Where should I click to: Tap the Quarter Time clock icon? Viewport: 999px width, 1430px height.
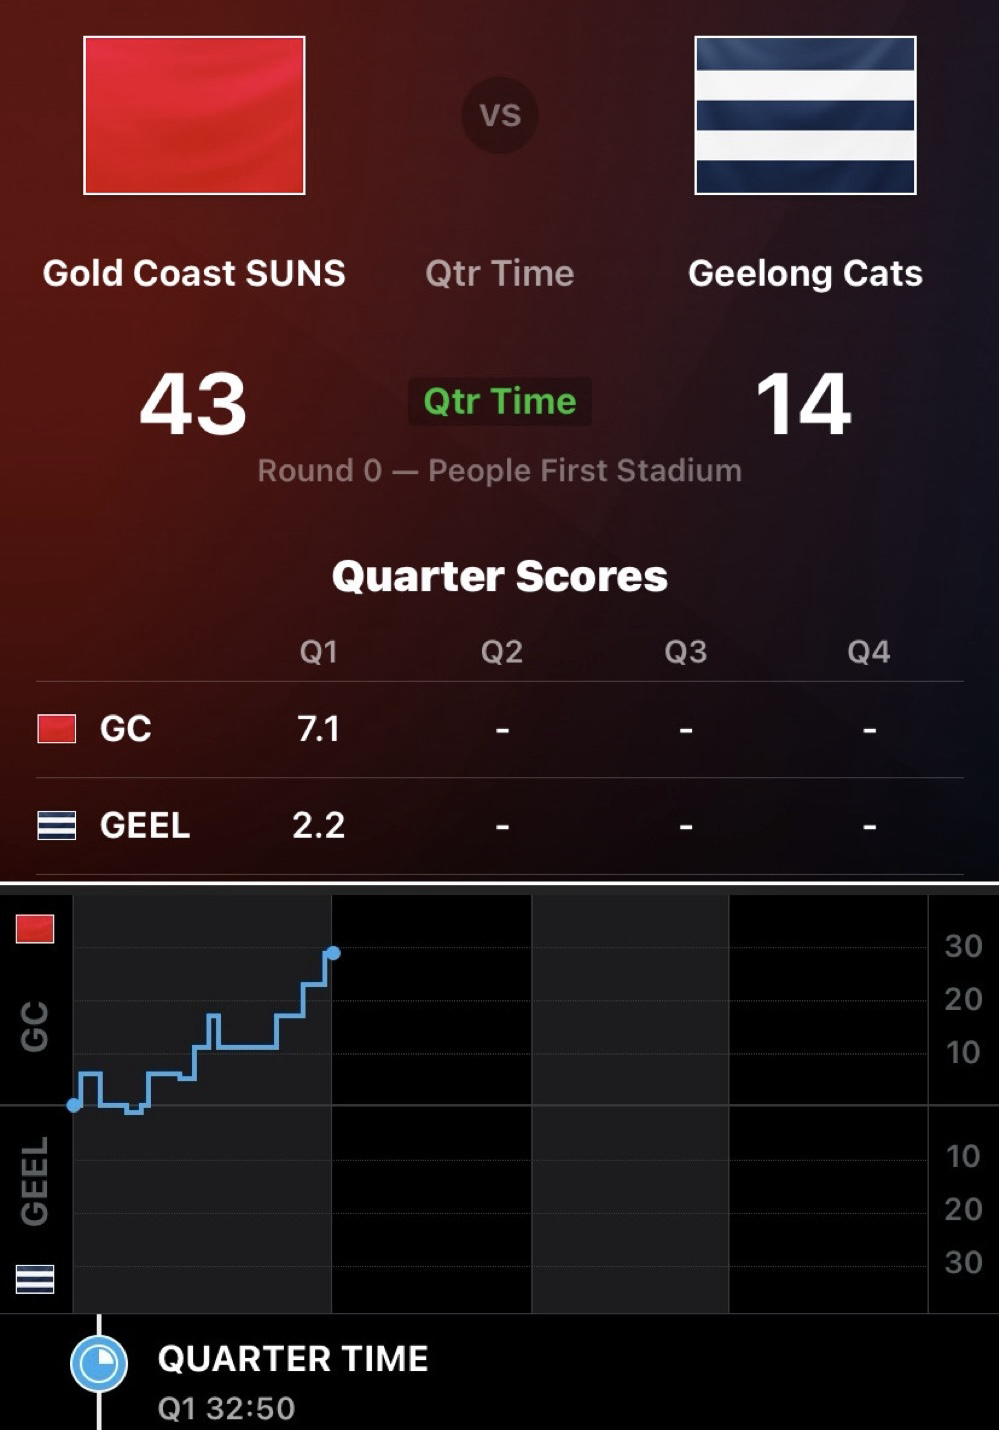pyautogui.click(x=99, y=1364)
